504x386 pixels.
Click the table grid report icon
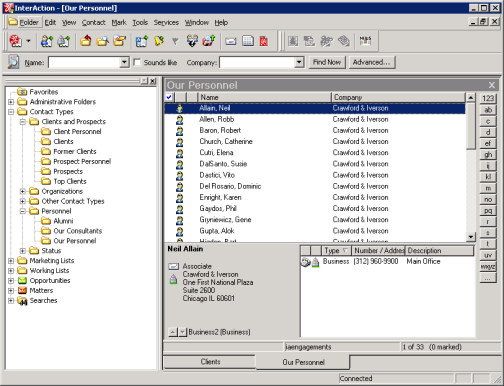click(x=248, y=41)
